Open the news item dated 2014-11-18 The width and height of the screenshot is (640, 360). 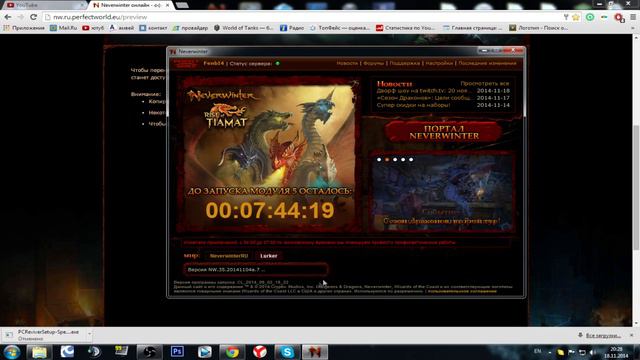443,91
